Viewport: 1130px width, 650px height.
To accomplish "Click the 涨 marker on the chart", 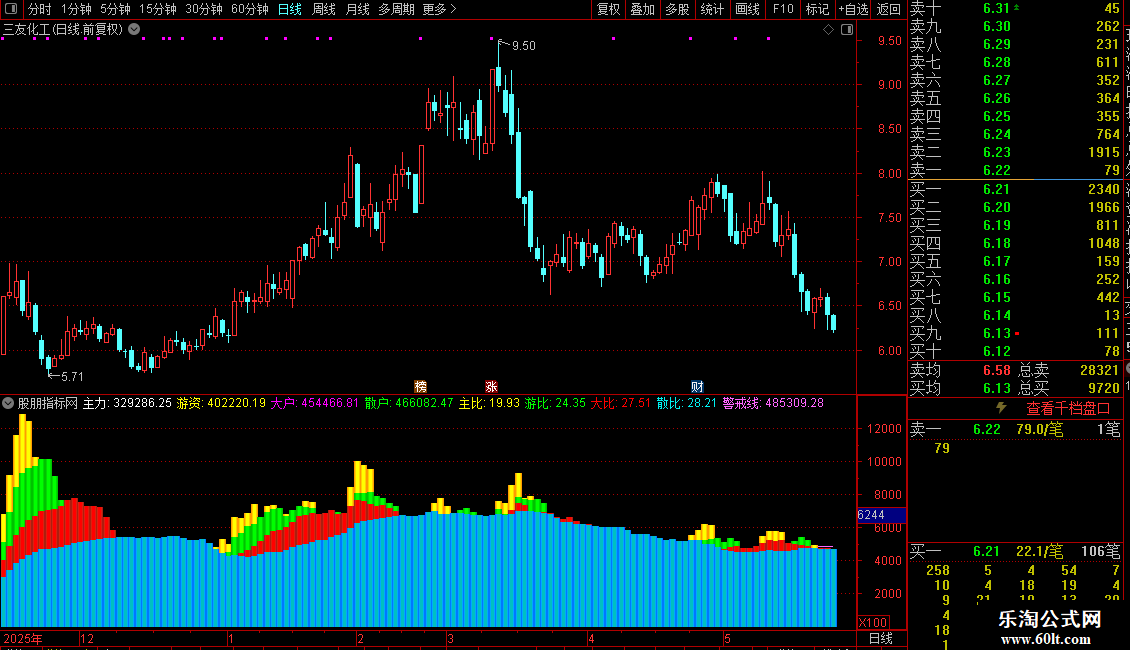I will coord(491,387).
